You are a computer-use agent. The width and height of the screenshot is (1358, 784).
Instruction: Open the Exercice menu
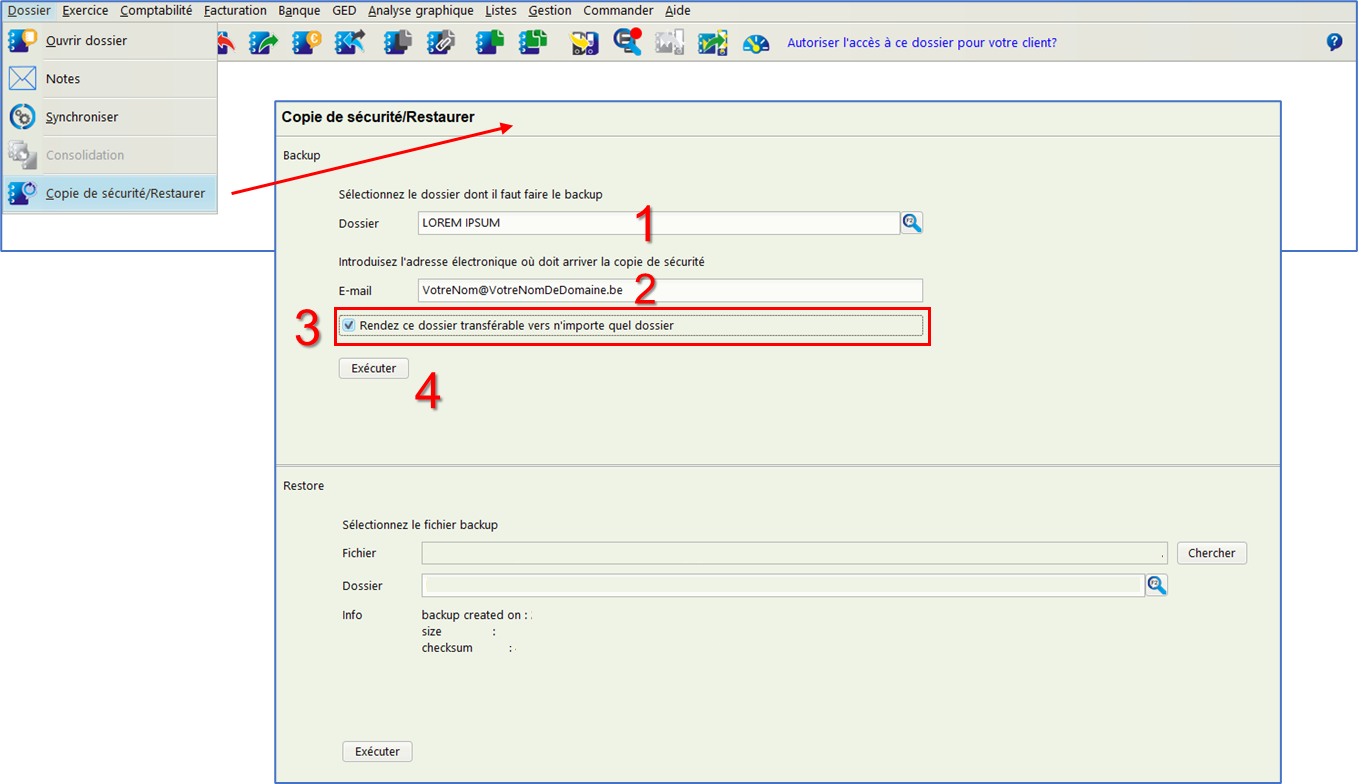85,11
